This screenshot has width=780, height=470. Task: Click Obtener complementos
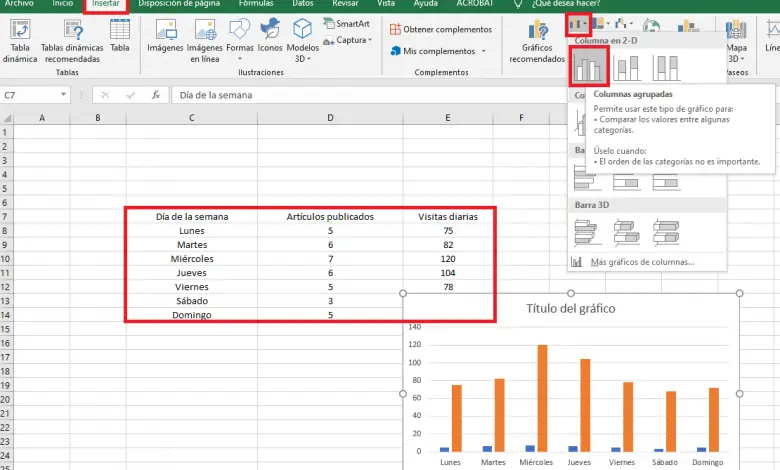[x=446, y=29]
